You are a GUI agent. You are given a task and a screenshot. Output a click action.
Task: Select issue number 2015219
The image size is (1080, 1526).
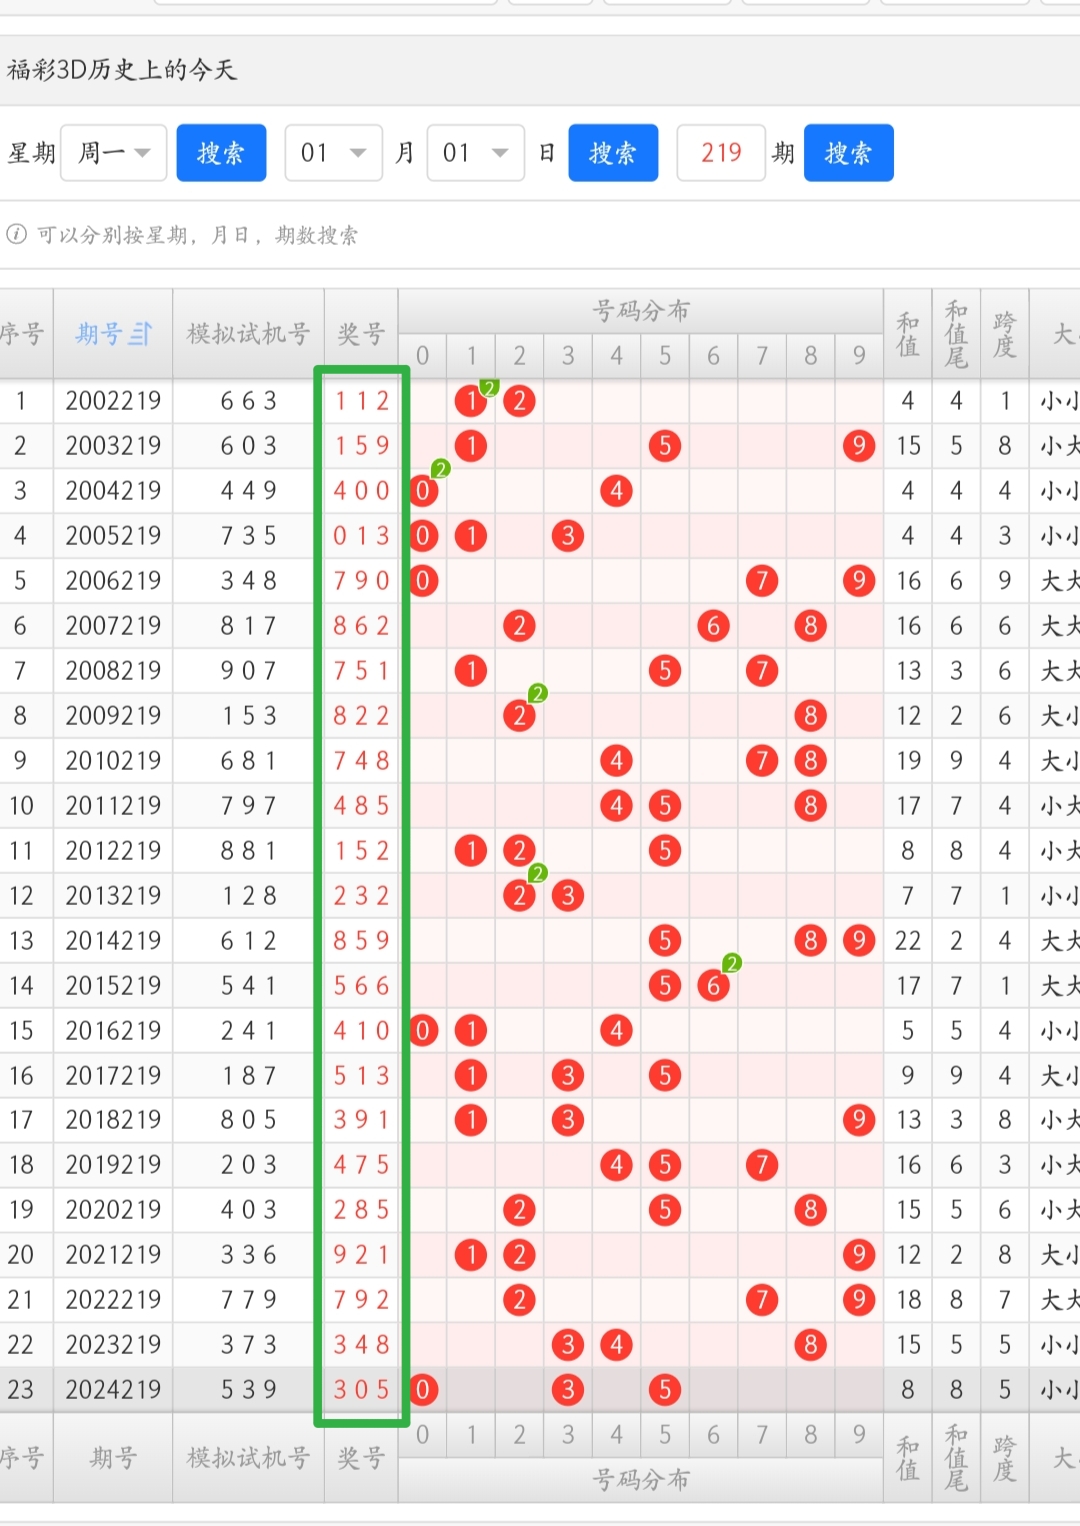pos(113,986)
